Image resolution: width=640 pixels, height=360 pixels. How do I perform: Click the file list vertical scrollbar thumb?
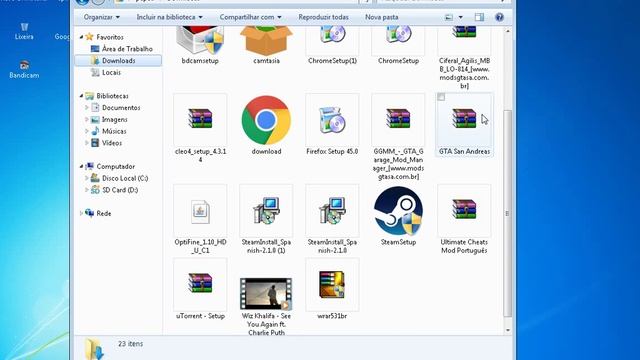tap(507, 213)
